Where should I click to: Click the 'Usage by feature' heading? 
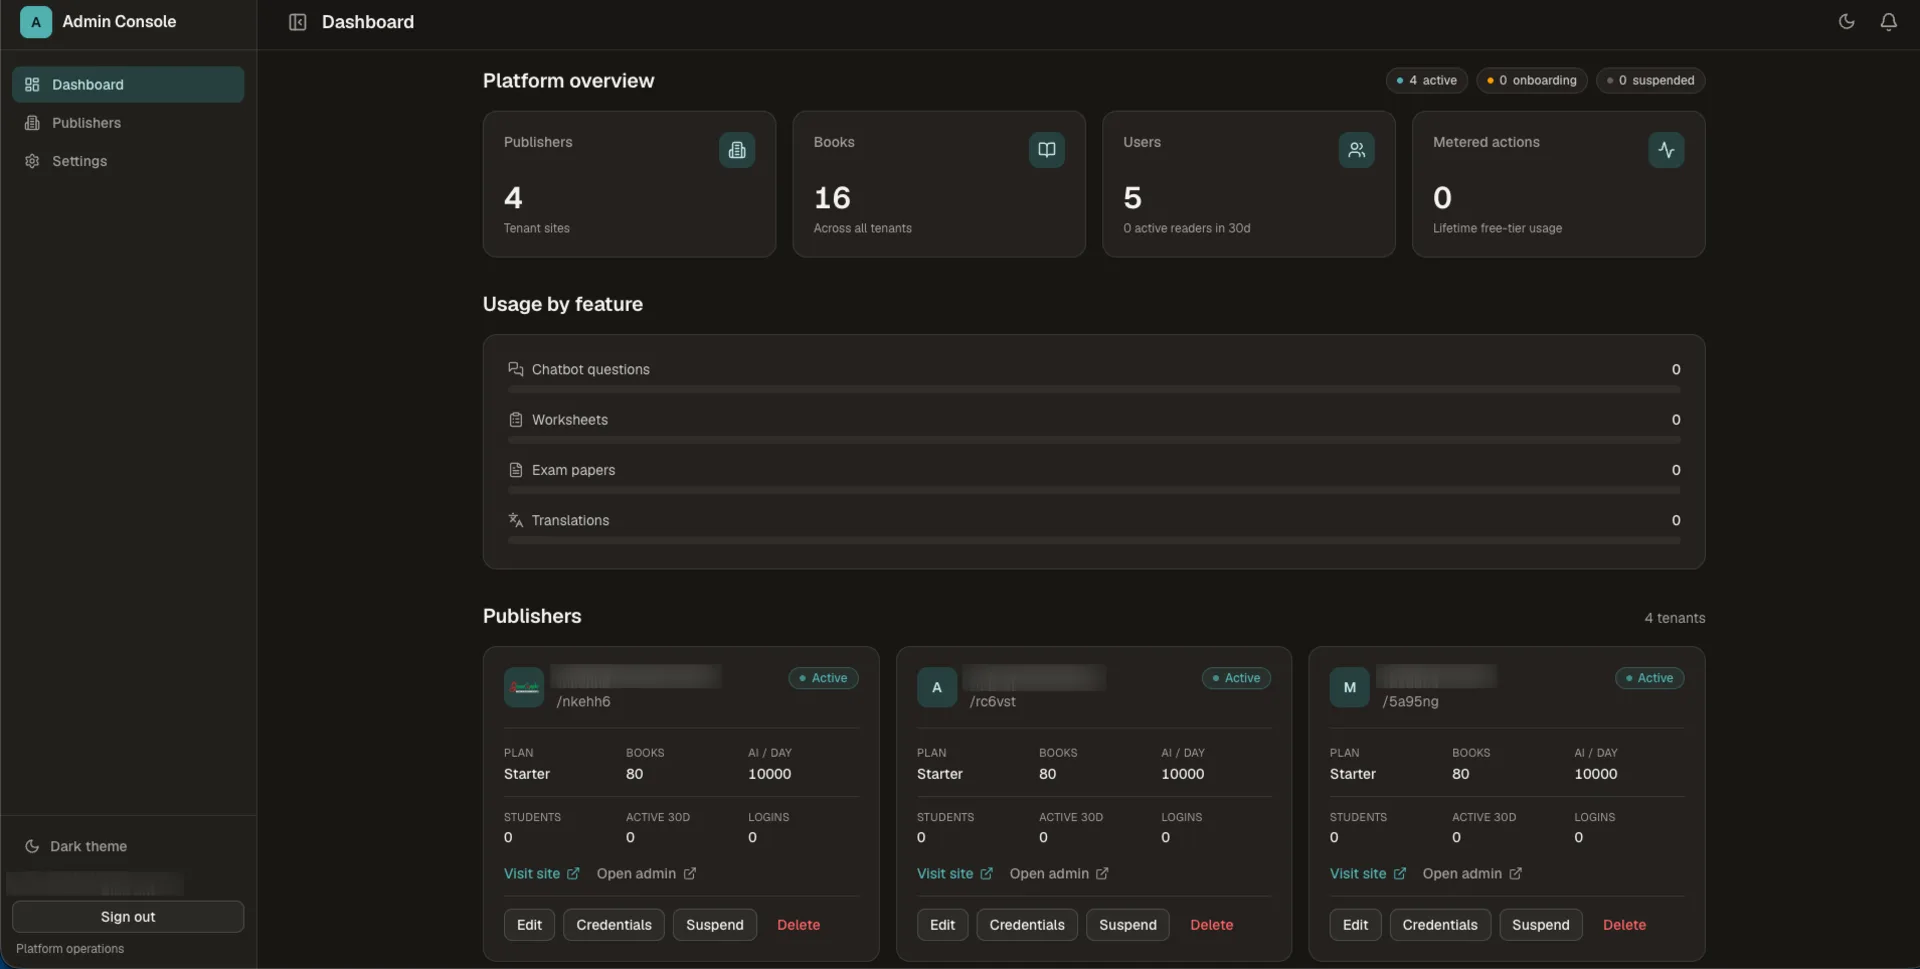[563, 304]
